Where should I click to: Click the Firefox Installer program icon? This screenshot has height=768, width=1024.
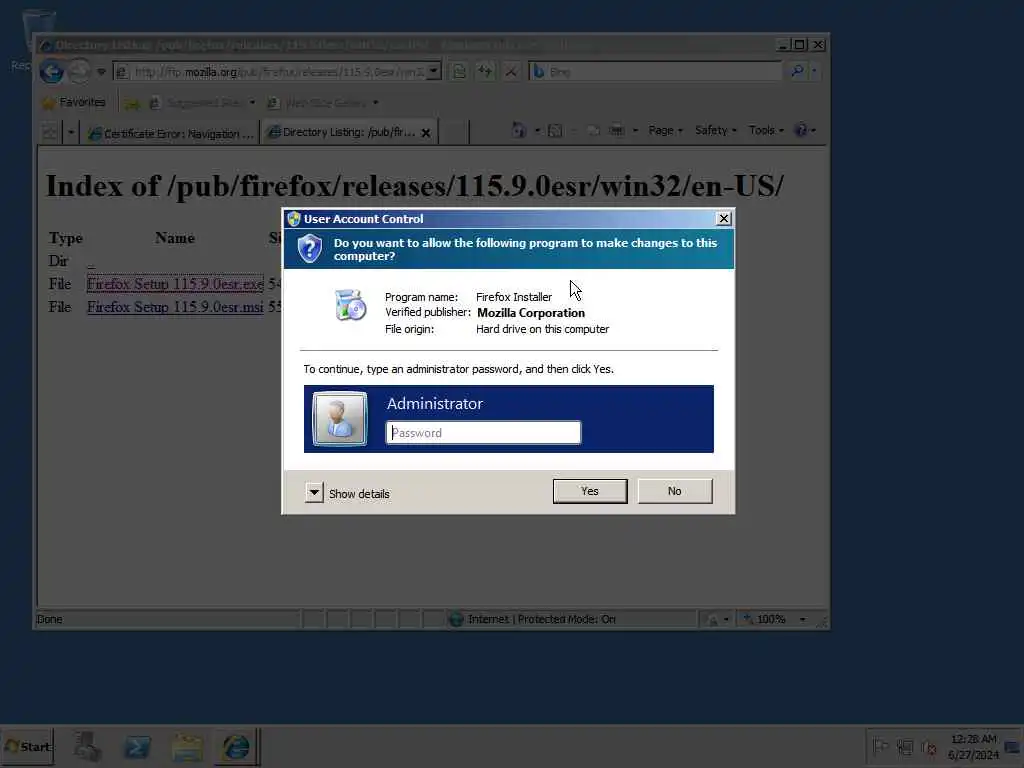pyautogui.click(x=351, y=305)
